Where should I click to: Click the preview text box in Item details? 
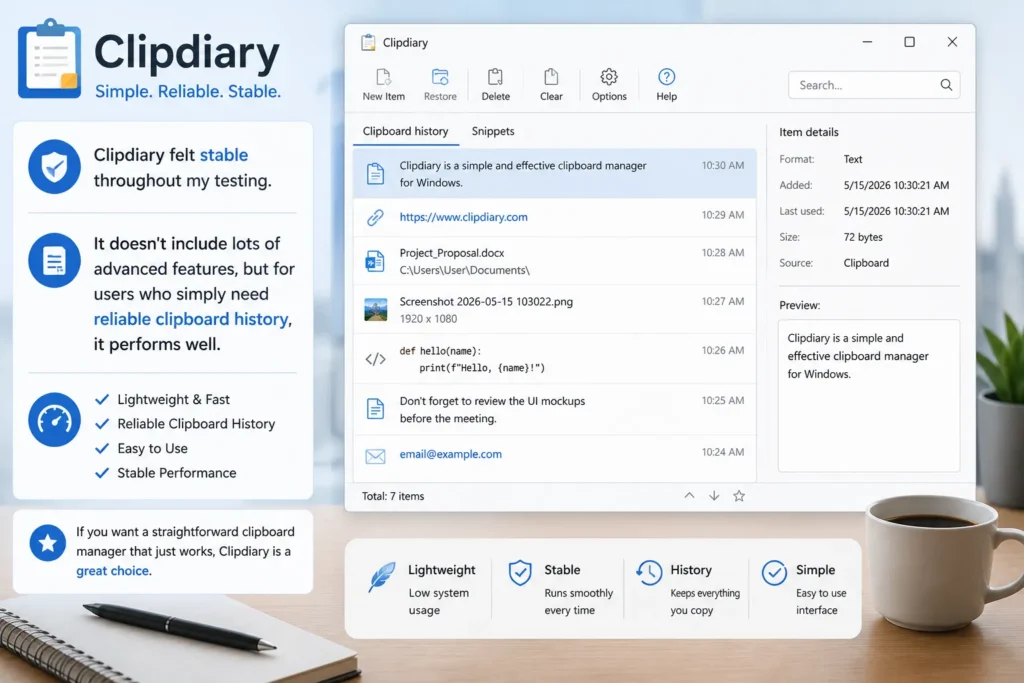tap(869, 396)
